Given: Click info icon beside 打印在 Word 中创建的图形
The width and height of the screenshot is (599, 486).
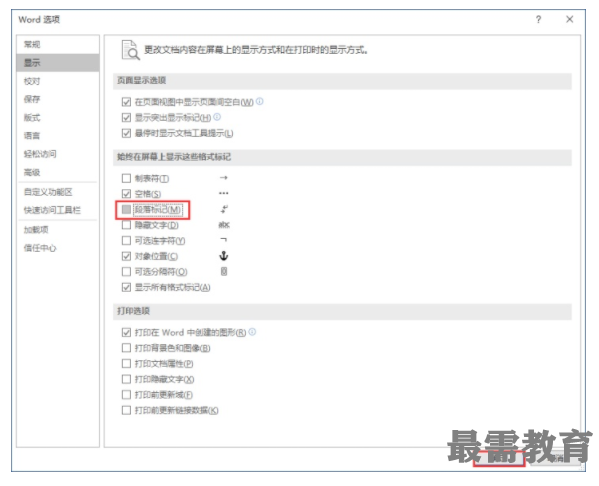Looking at the screenshot, I should click(x=252, y=332).
